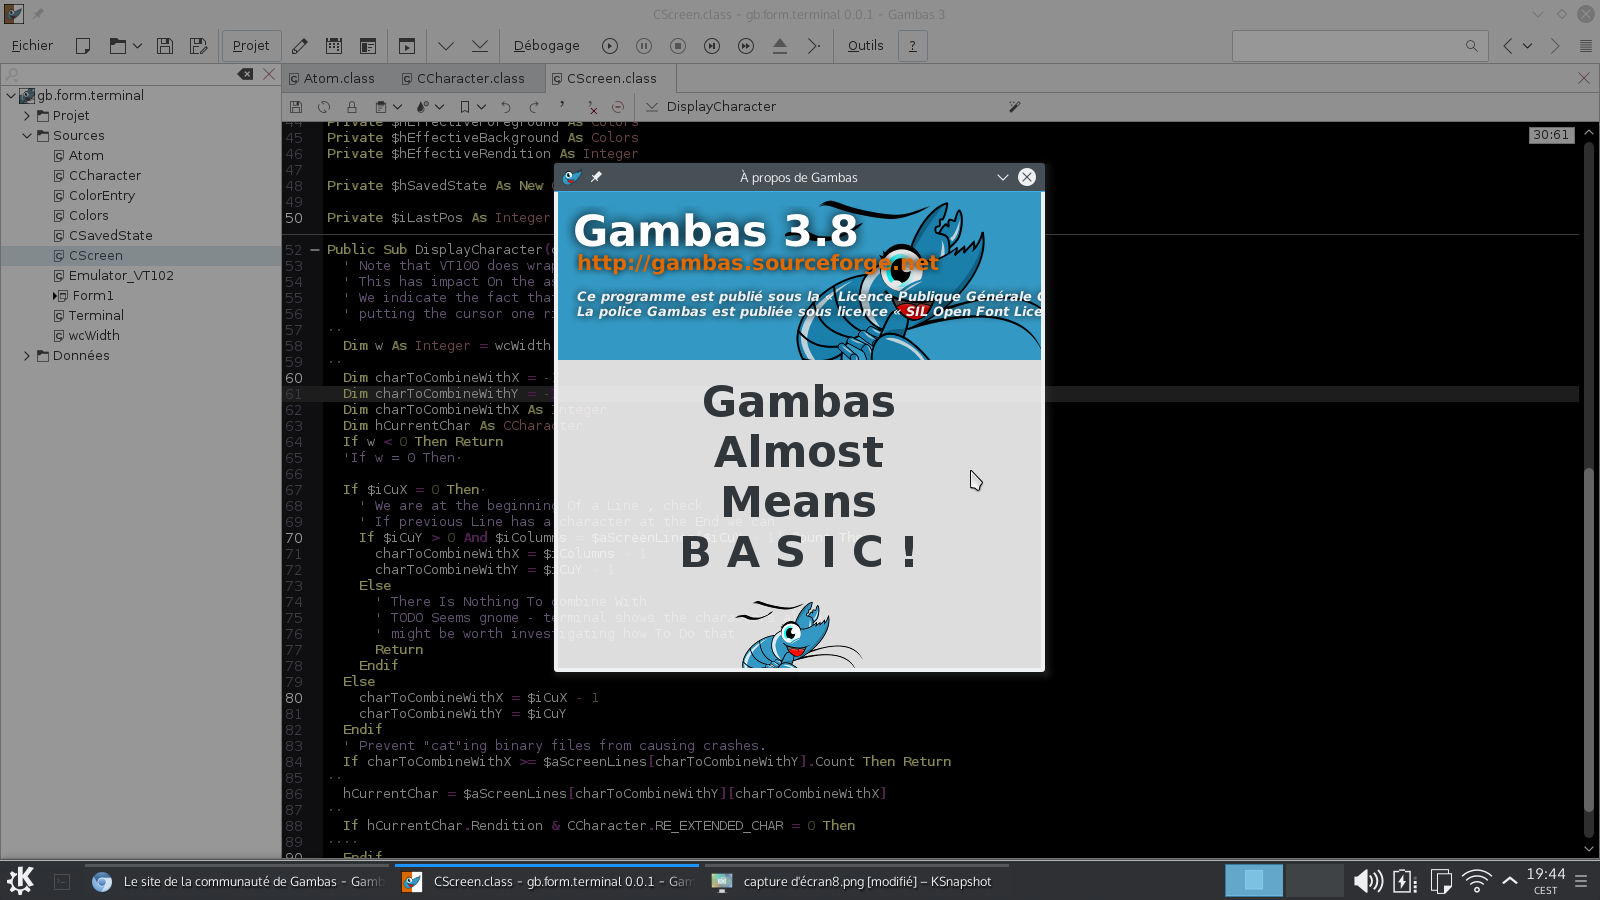Select the Atom class in tree

(x=86, y=156)
